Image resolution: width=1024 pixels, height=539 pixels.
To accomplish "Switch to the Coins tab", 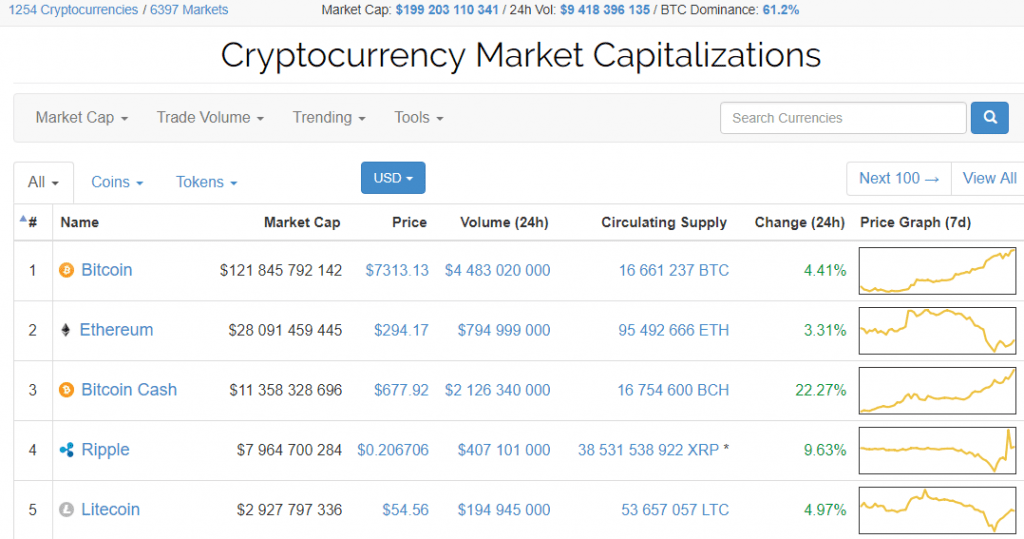I will pos(117,182).
